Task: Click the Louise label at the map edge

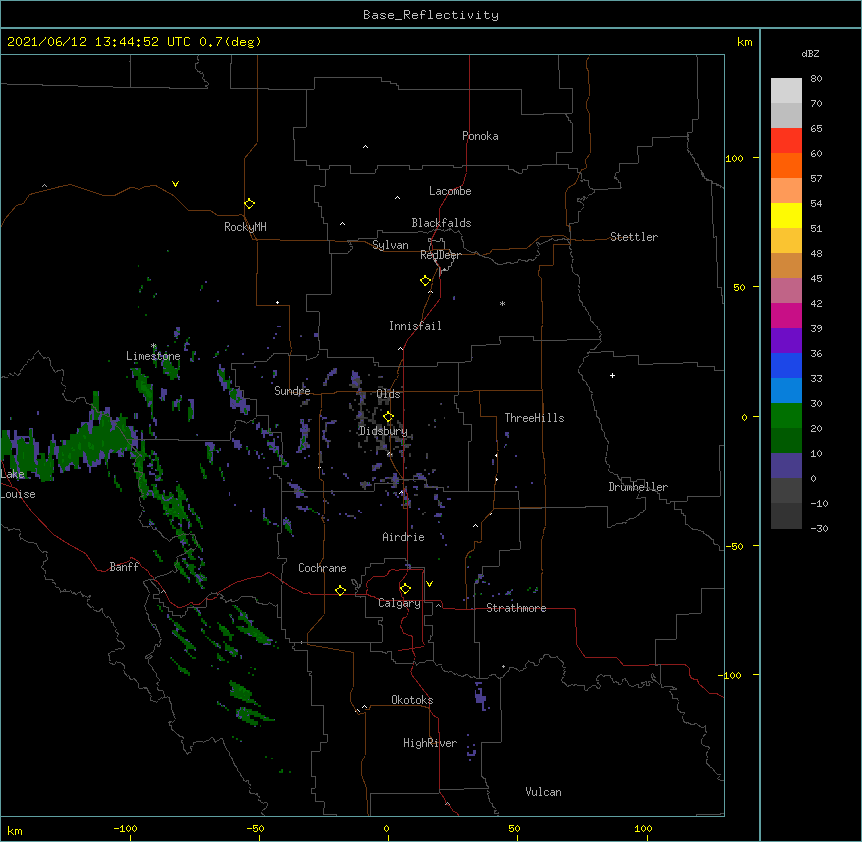Action: point(18,494)
